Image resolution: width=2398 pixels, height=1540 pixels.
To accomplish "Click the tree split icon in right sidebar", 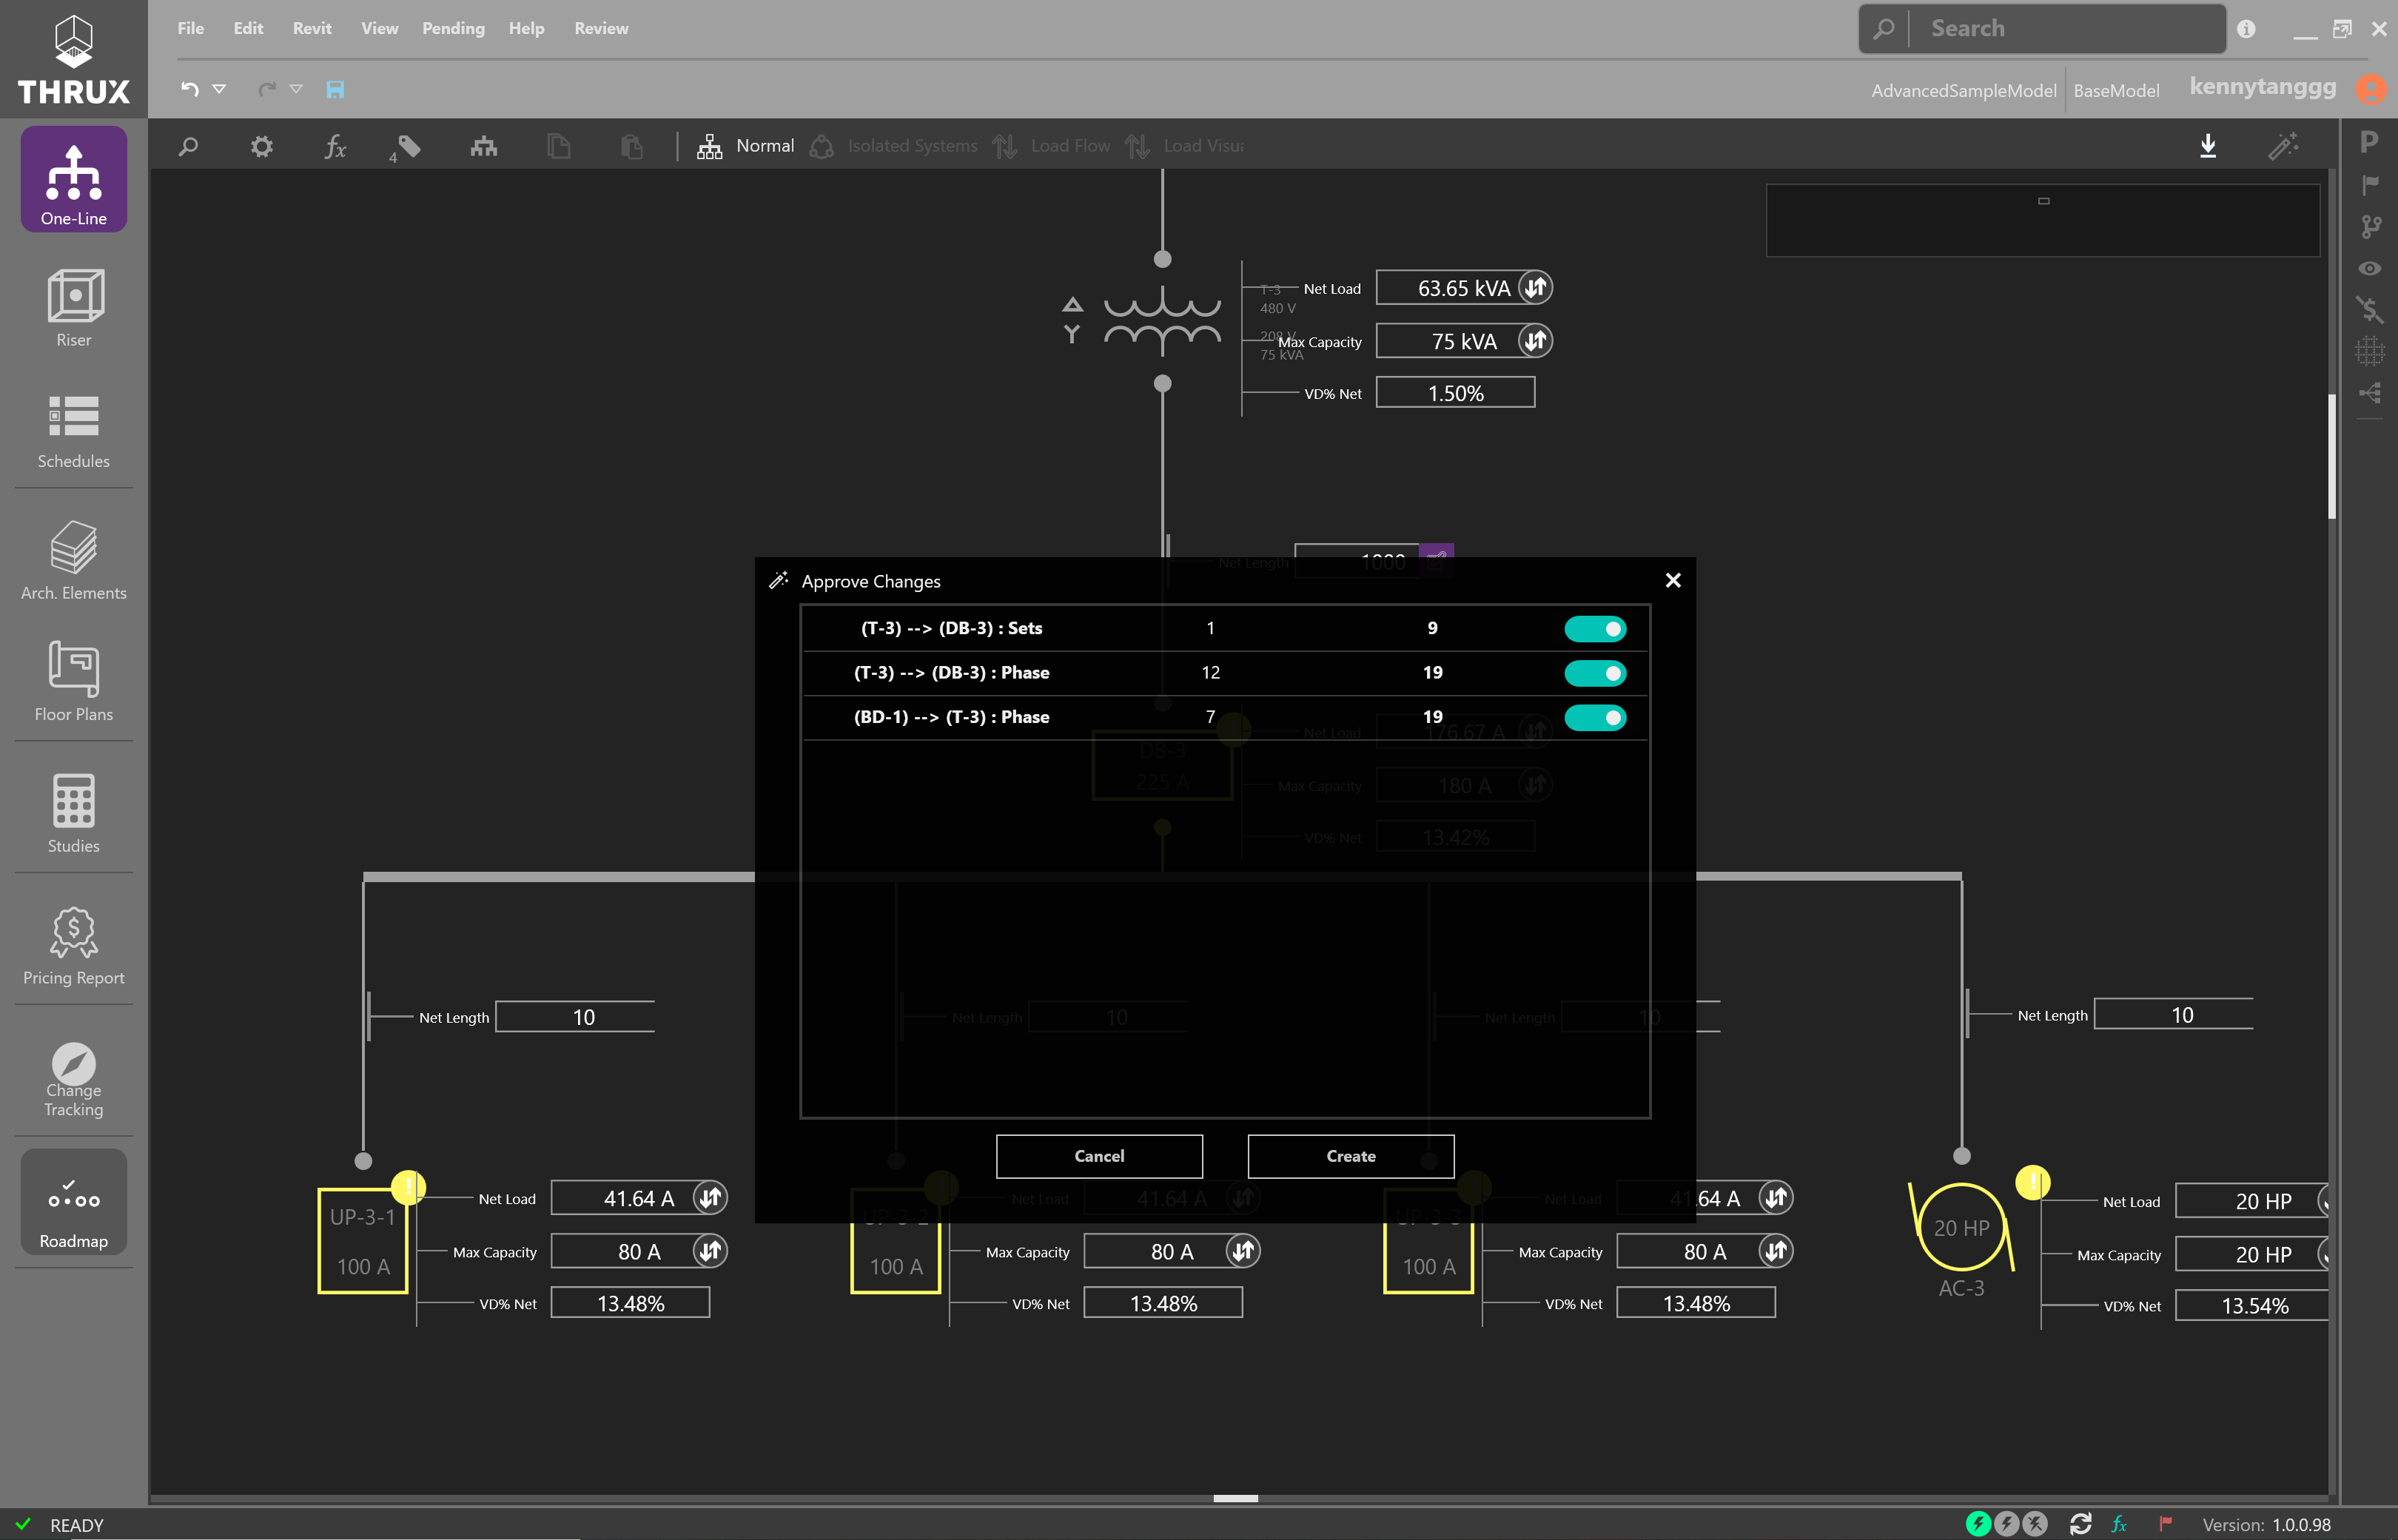I will 2369,393.
